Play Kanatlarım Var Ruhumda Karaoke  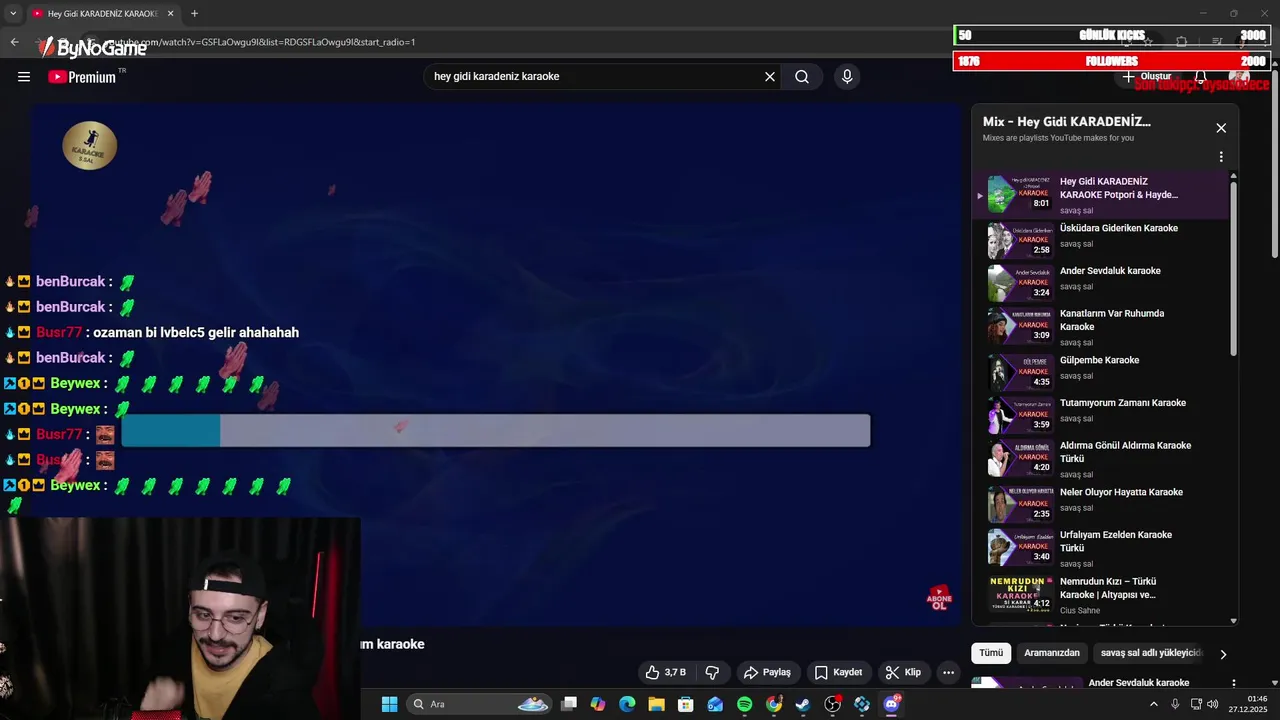[1100, 327]
